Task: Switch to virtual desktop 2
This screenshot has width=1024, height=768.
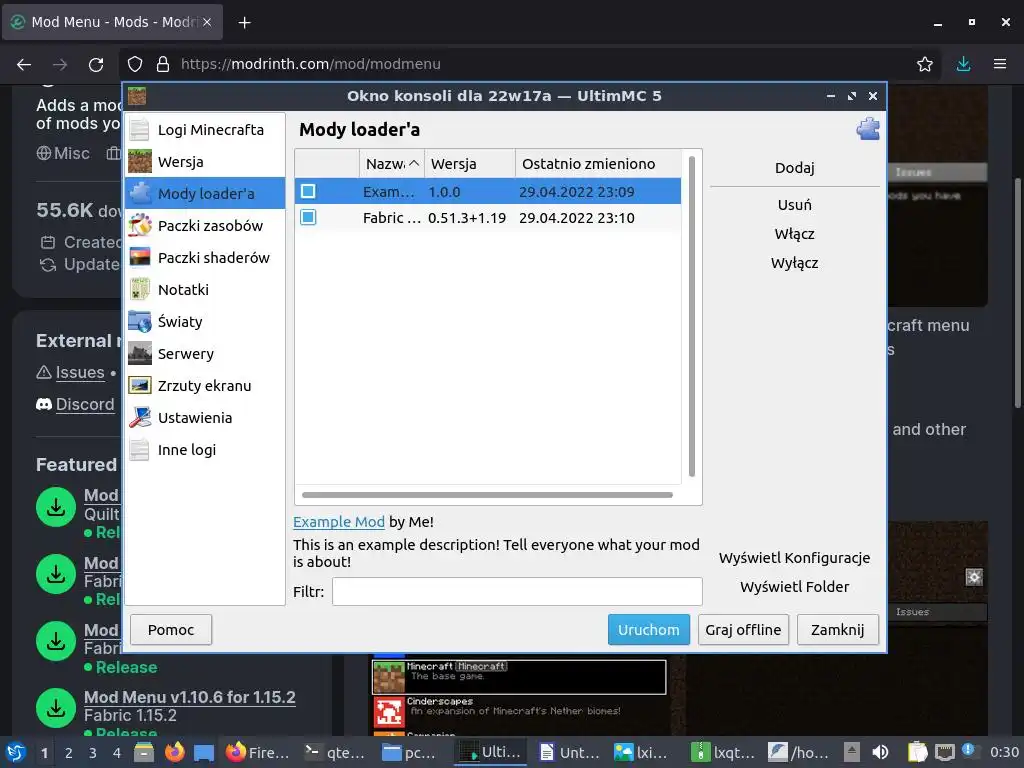Action: 69,752
